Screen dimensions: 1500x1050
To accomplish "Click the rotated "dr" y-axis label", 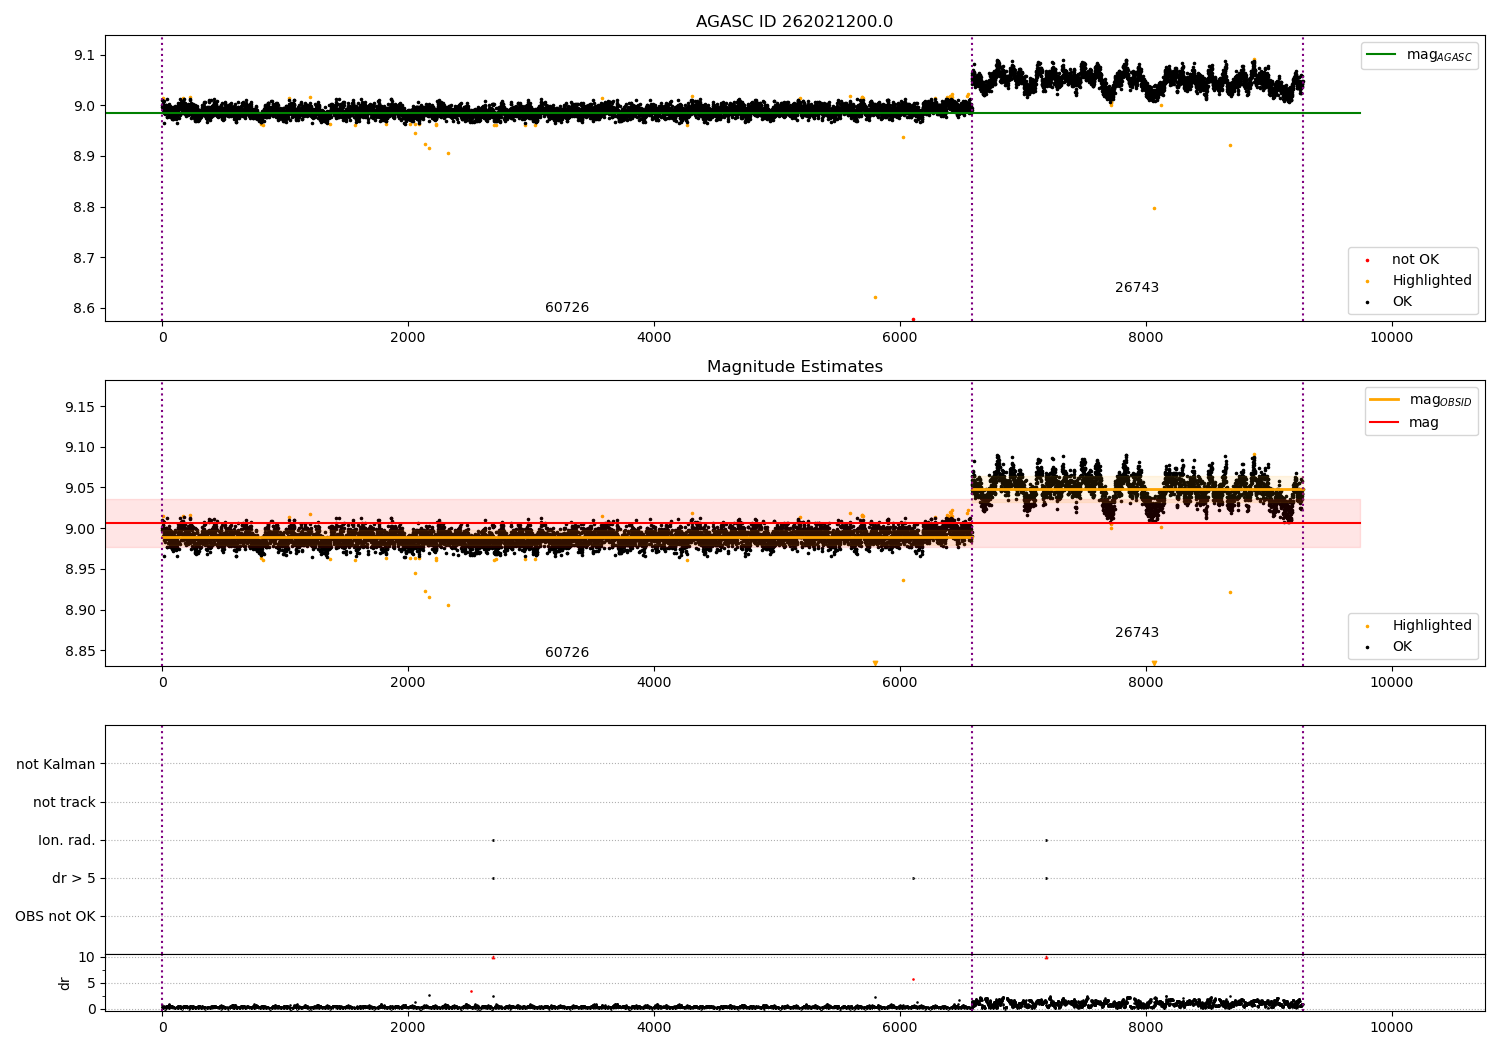I will [65, 983].
